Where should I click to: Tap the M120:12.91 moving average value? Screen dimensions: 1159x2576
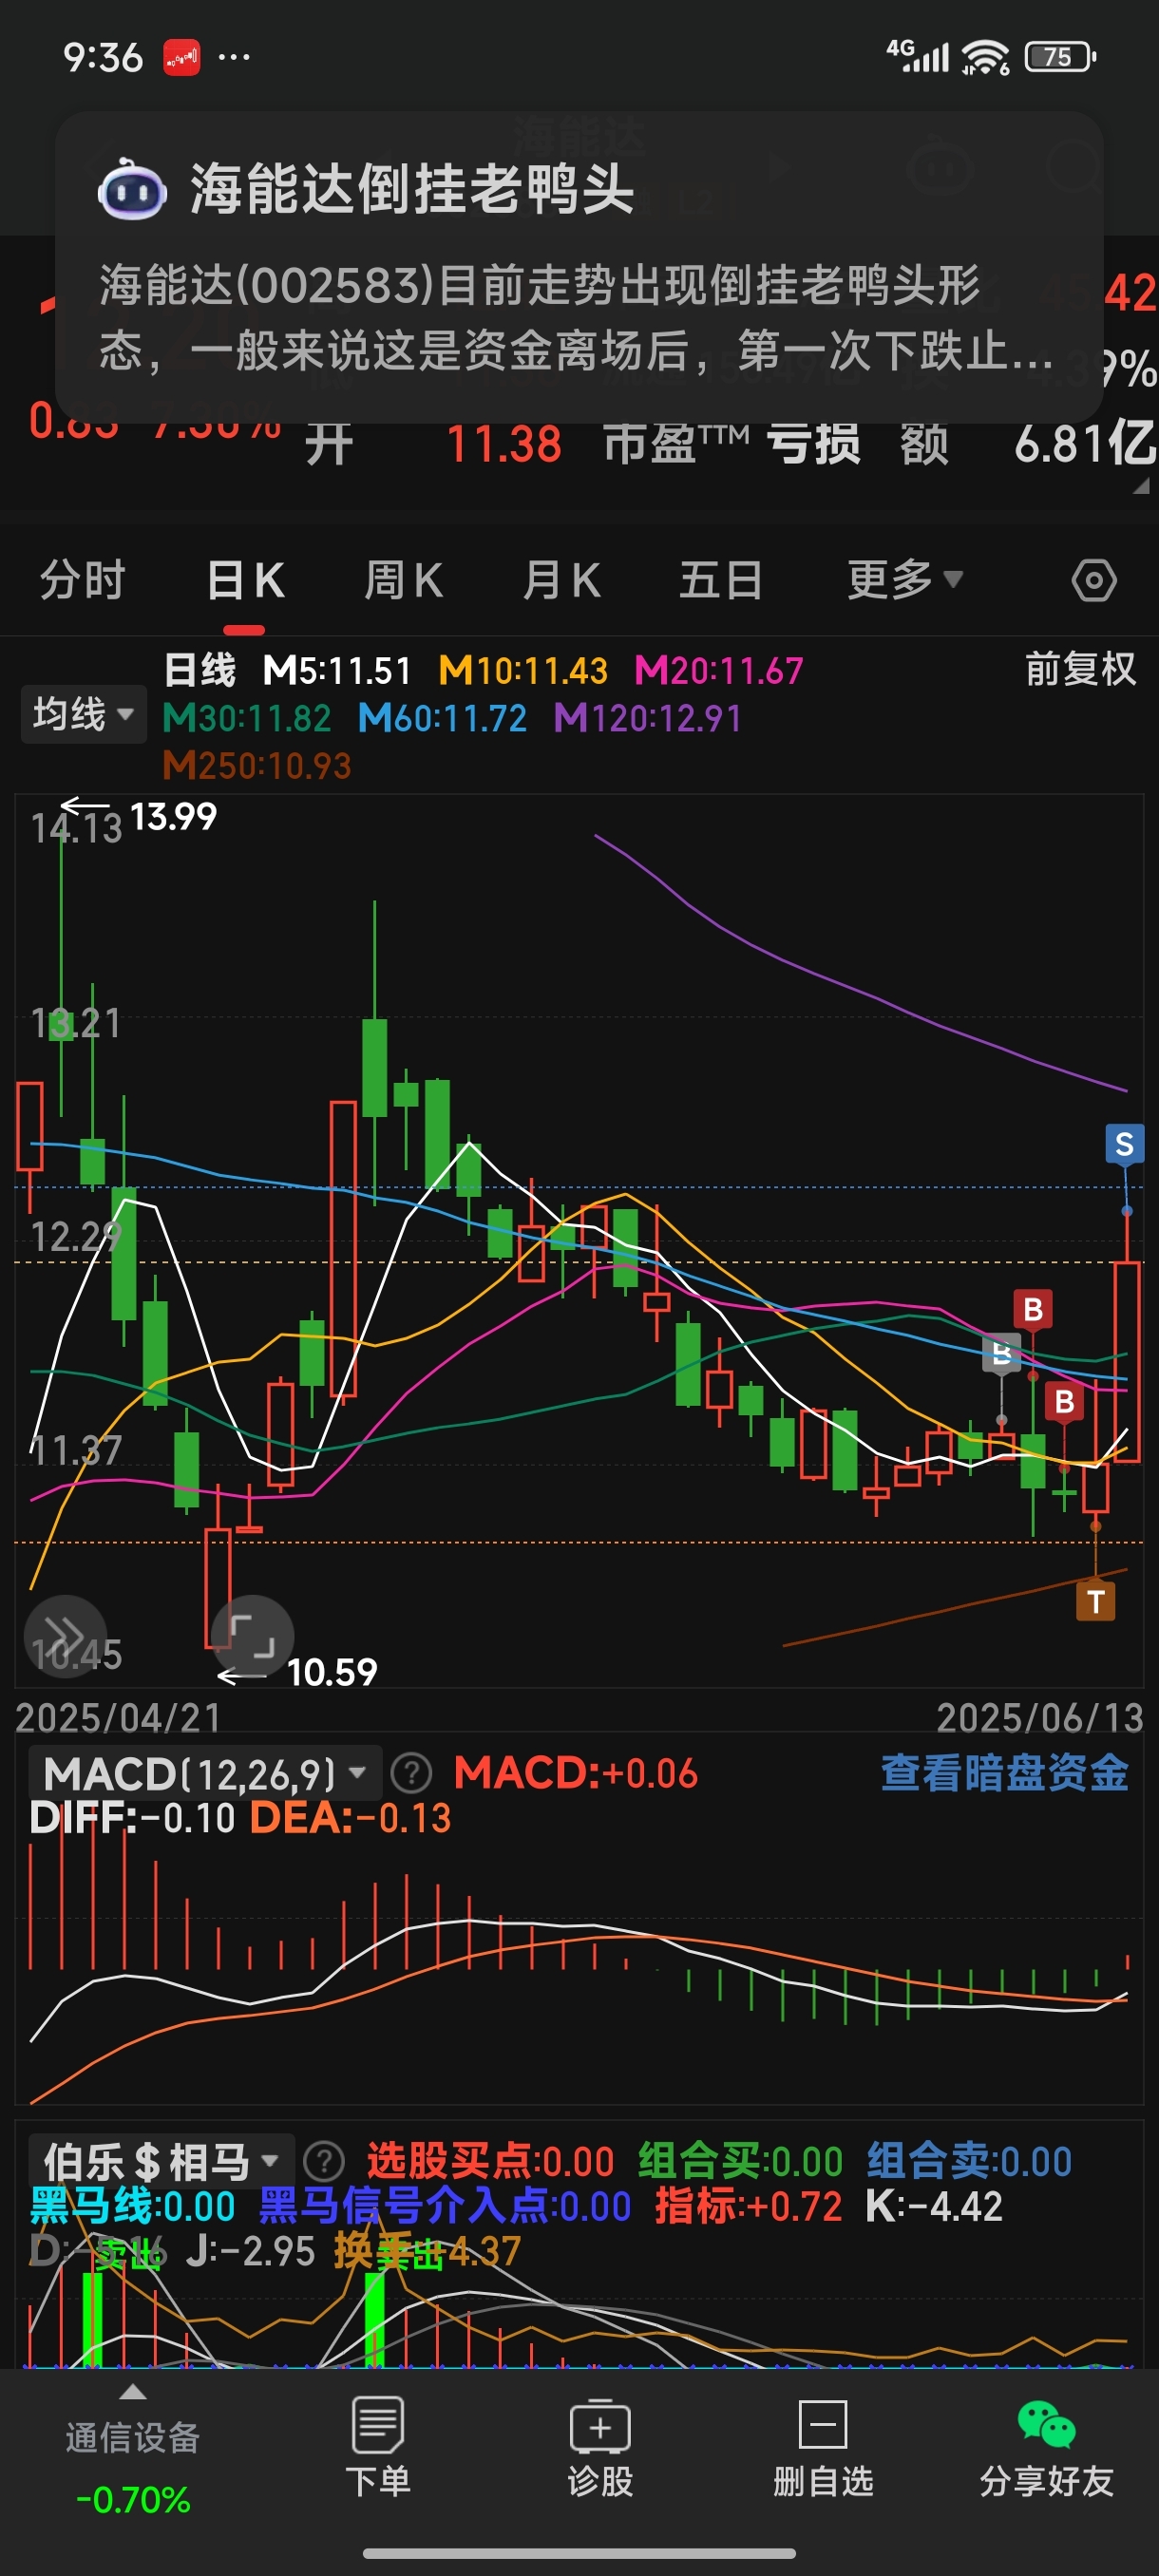pos(648,718)
